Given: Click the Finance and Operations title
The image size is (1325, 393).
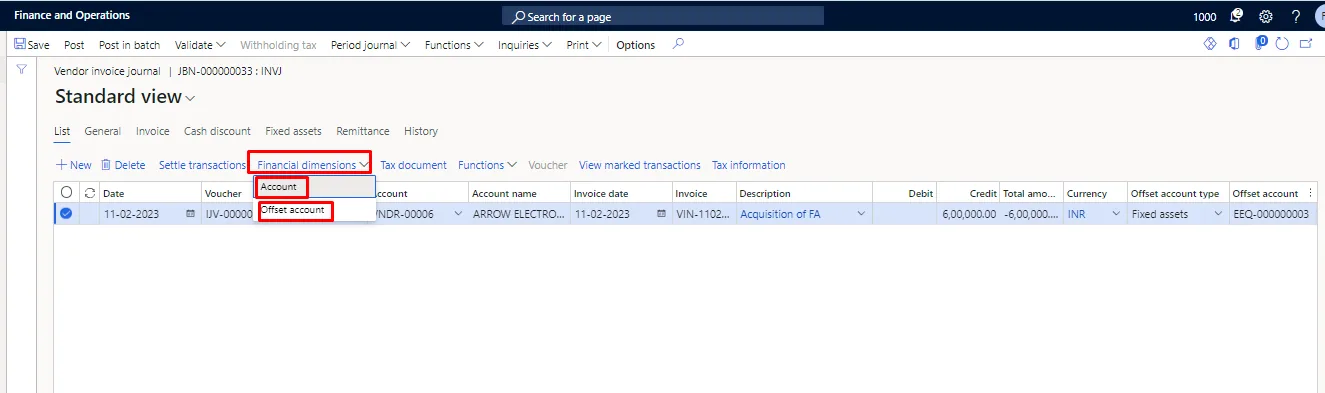Looking at the screenshot, I should [72, 16].
